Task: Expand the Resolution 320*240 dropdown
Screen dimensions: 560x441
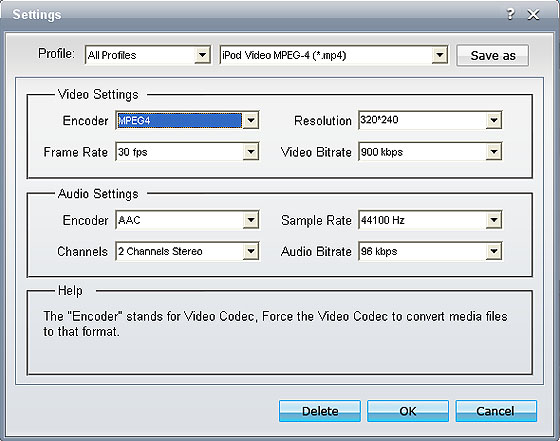Action: tap(494, 120)
